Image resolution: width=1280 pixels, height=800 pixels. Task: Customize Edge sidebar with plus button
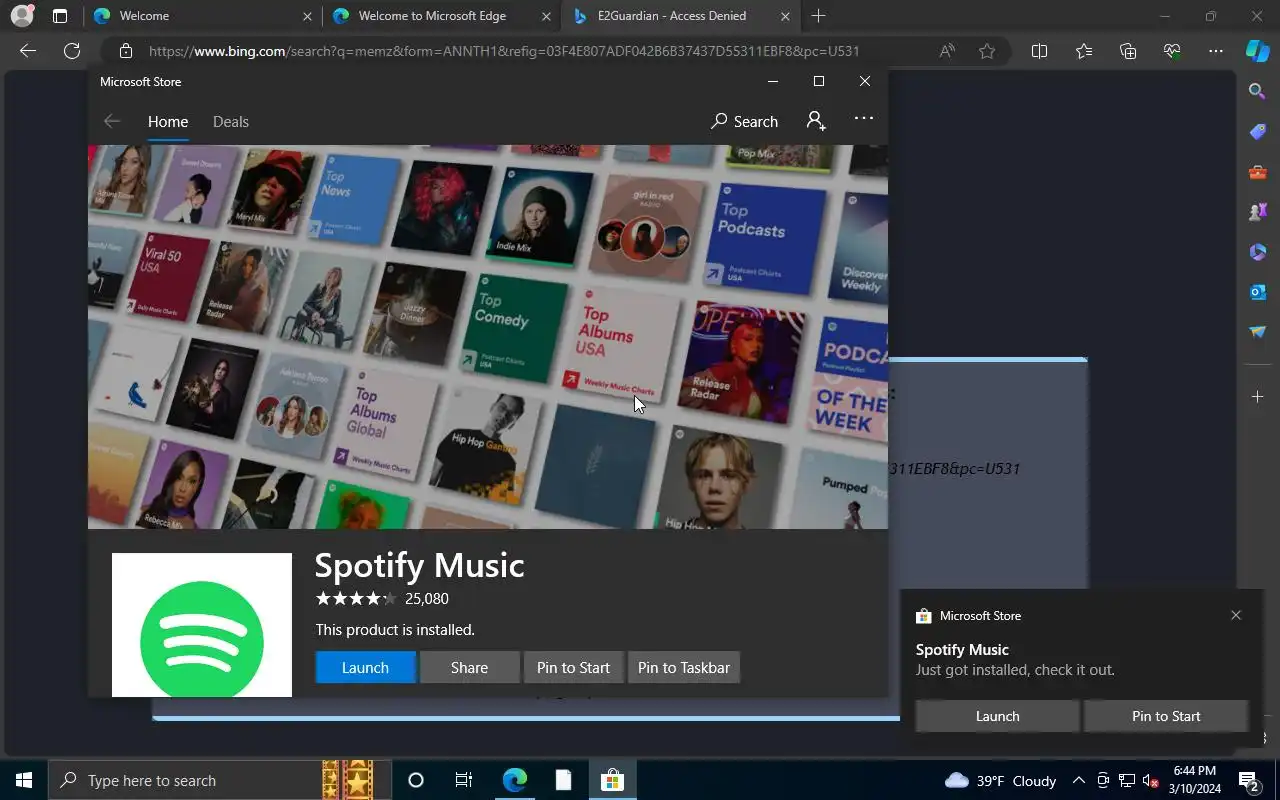1258,397
